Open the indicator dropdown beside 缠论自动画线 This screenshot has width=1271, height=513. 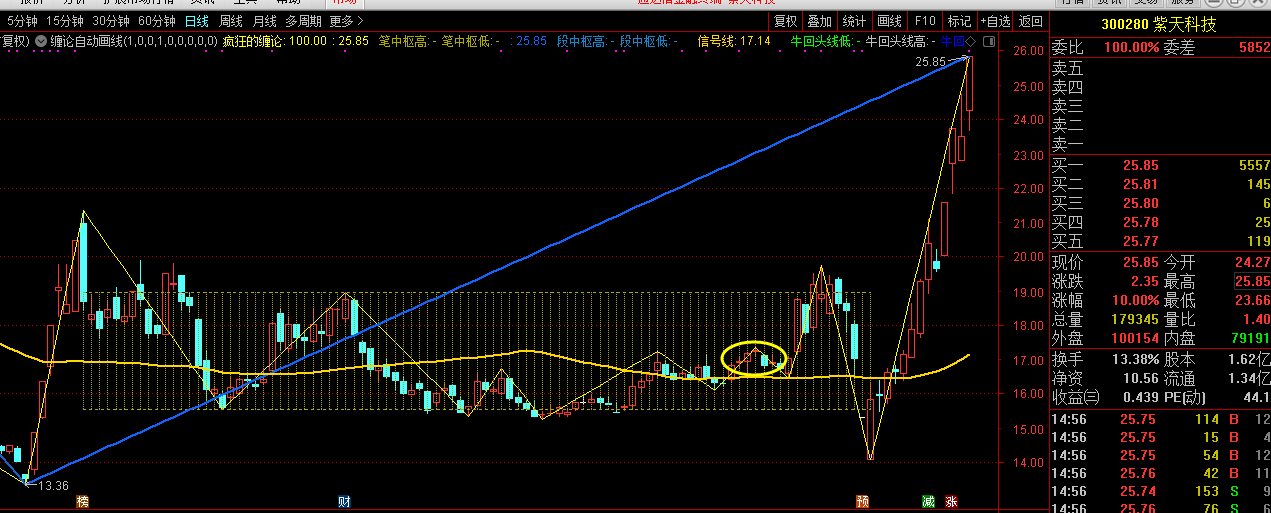point(40,41)
